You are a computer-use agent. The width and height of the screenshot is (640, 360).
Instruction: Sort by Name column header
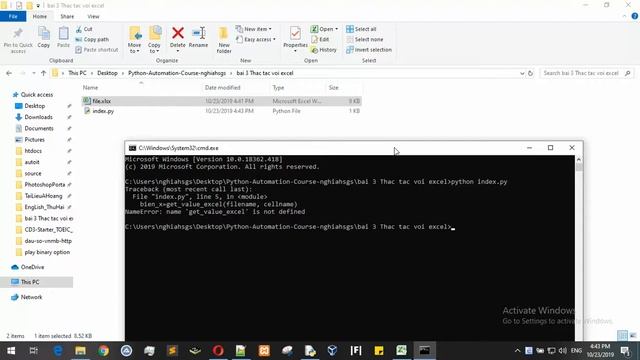tap(90, 88)
